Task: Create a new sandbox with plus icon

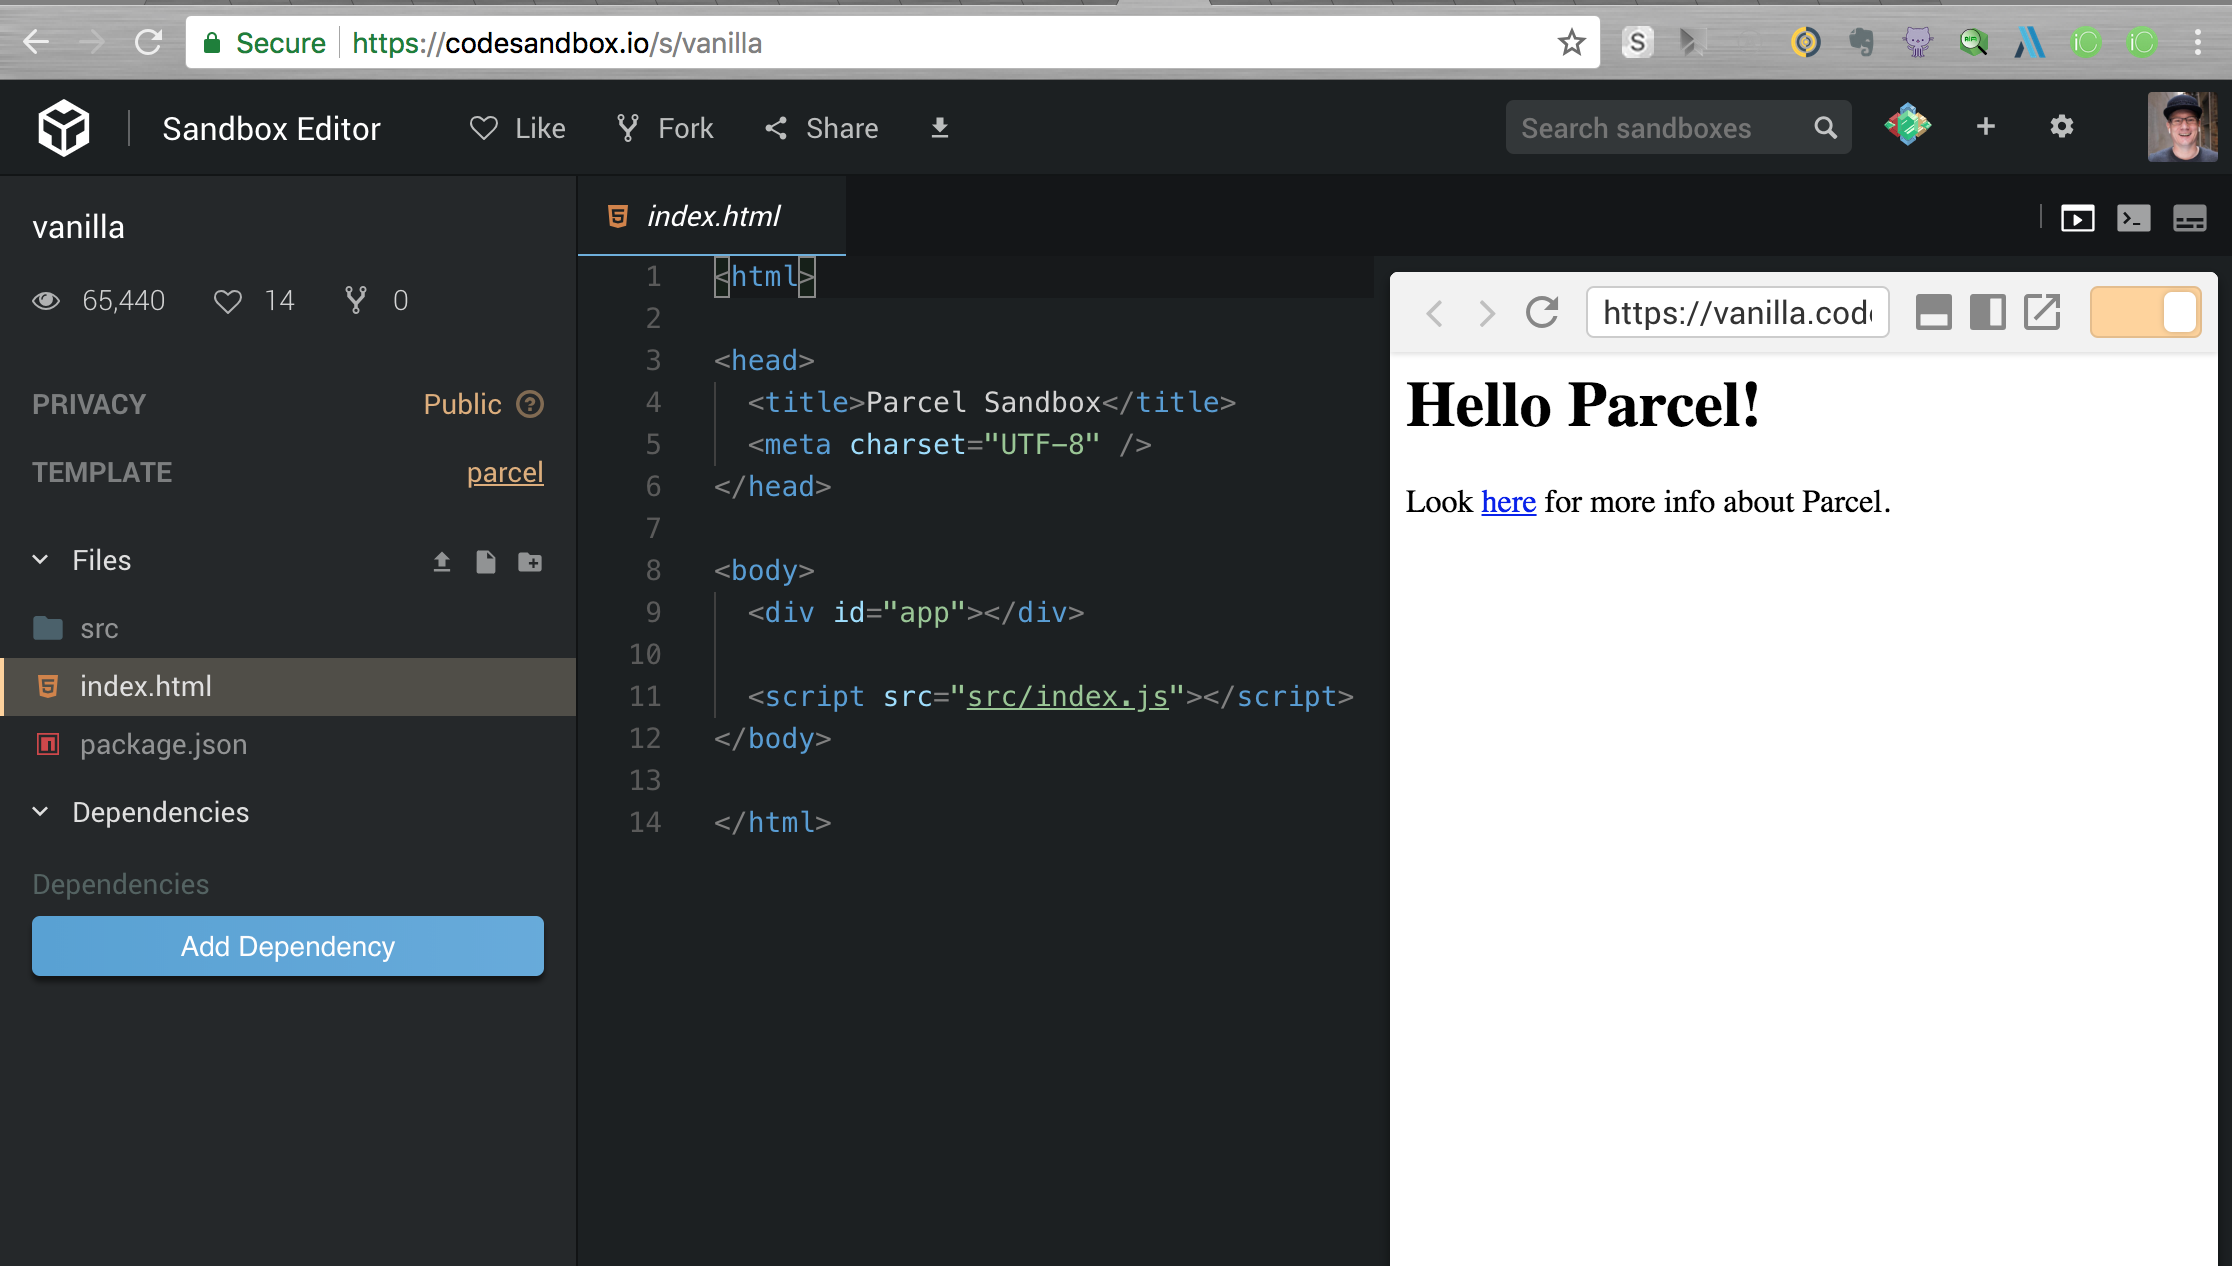Action: (1986, 126)
